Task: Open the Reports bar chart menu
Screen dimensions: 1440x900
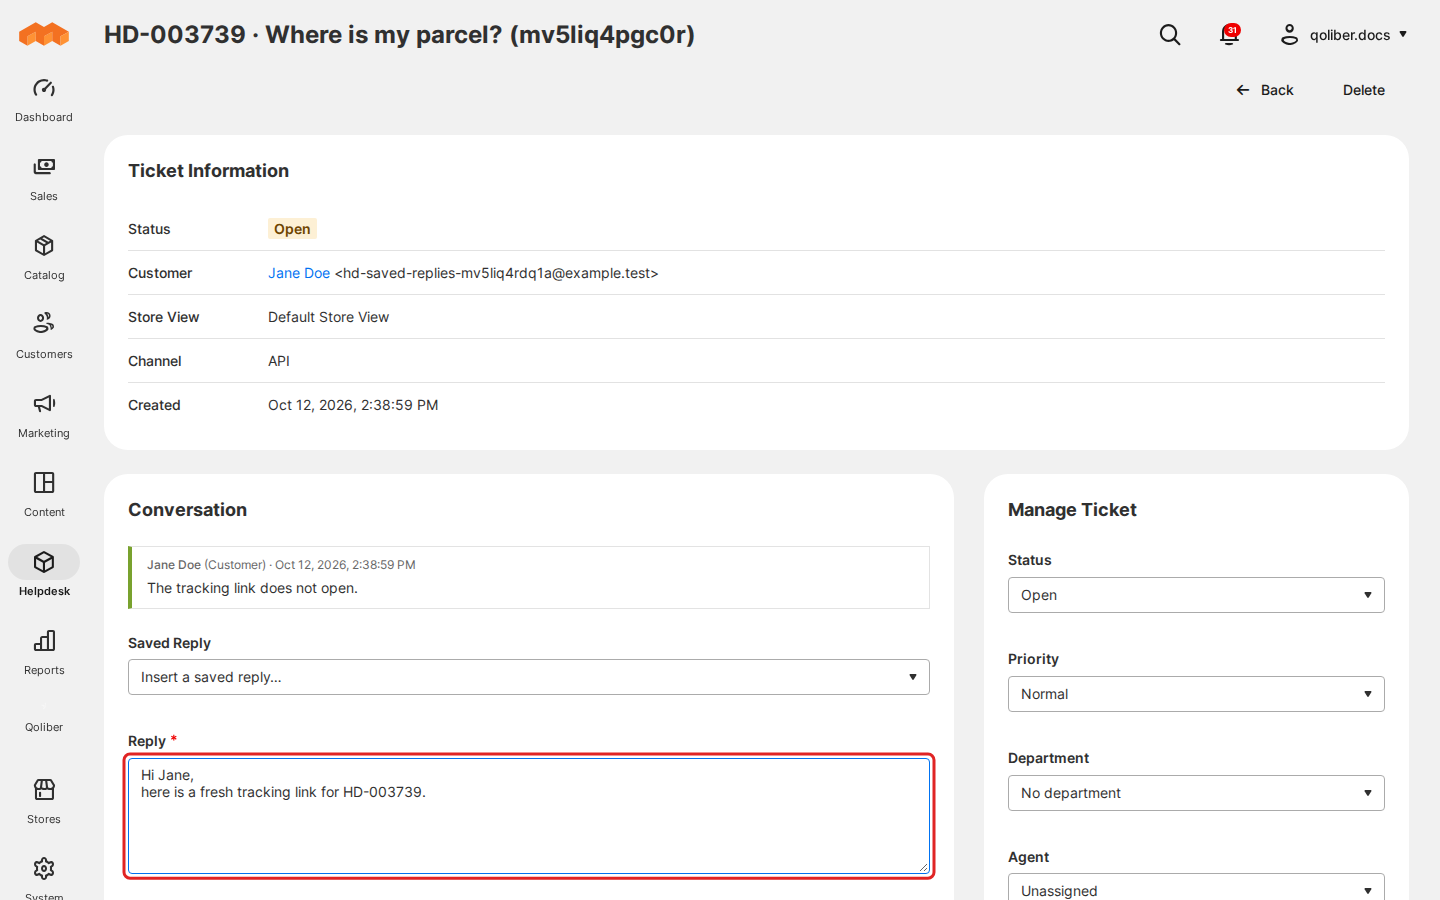Action: point(44,653)
